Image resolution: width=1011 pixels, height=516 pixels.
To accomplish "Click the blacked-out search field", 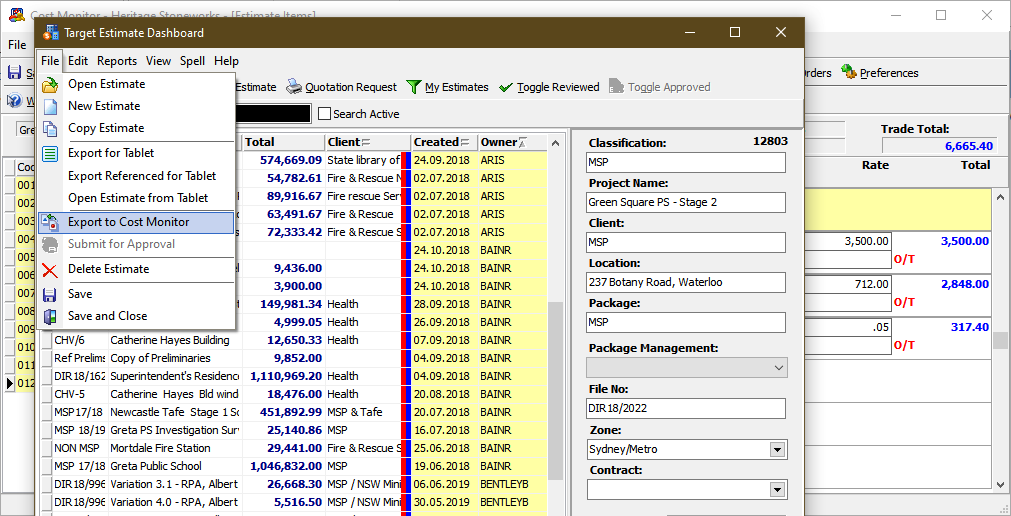I will tap(274, 114).
